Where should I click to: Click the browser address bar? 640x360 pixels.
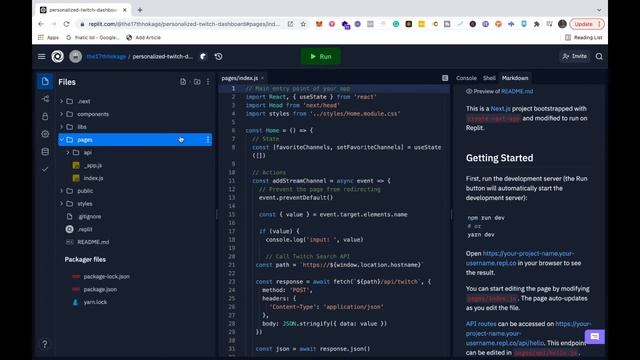[184, 24]
